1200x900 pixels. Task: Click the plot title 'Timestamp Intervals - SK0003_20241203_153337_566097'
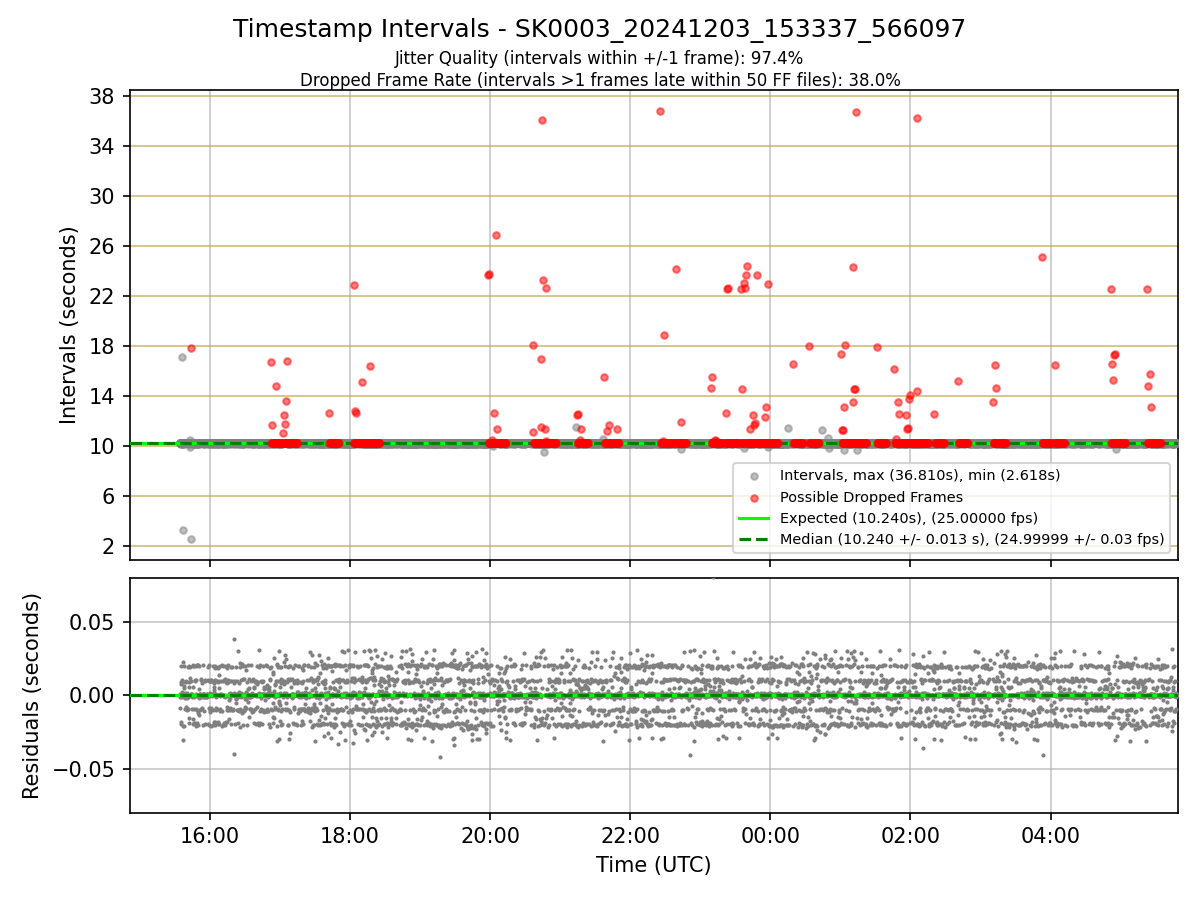click(x=599, y=29)
